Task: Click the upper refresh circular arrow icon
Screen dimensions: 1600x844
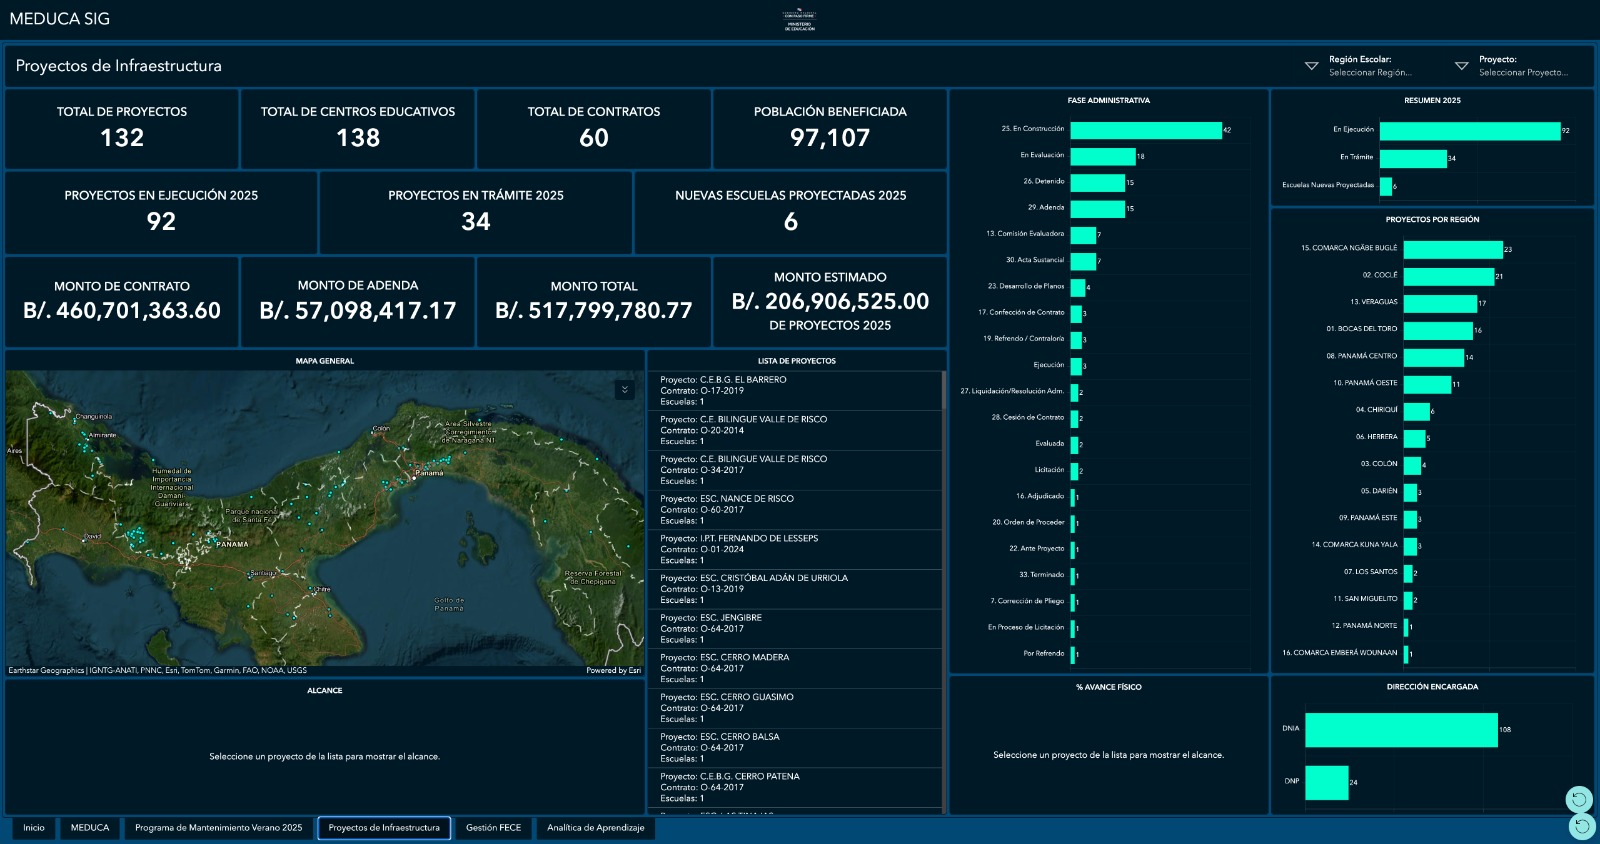Action: point(1579,799)
